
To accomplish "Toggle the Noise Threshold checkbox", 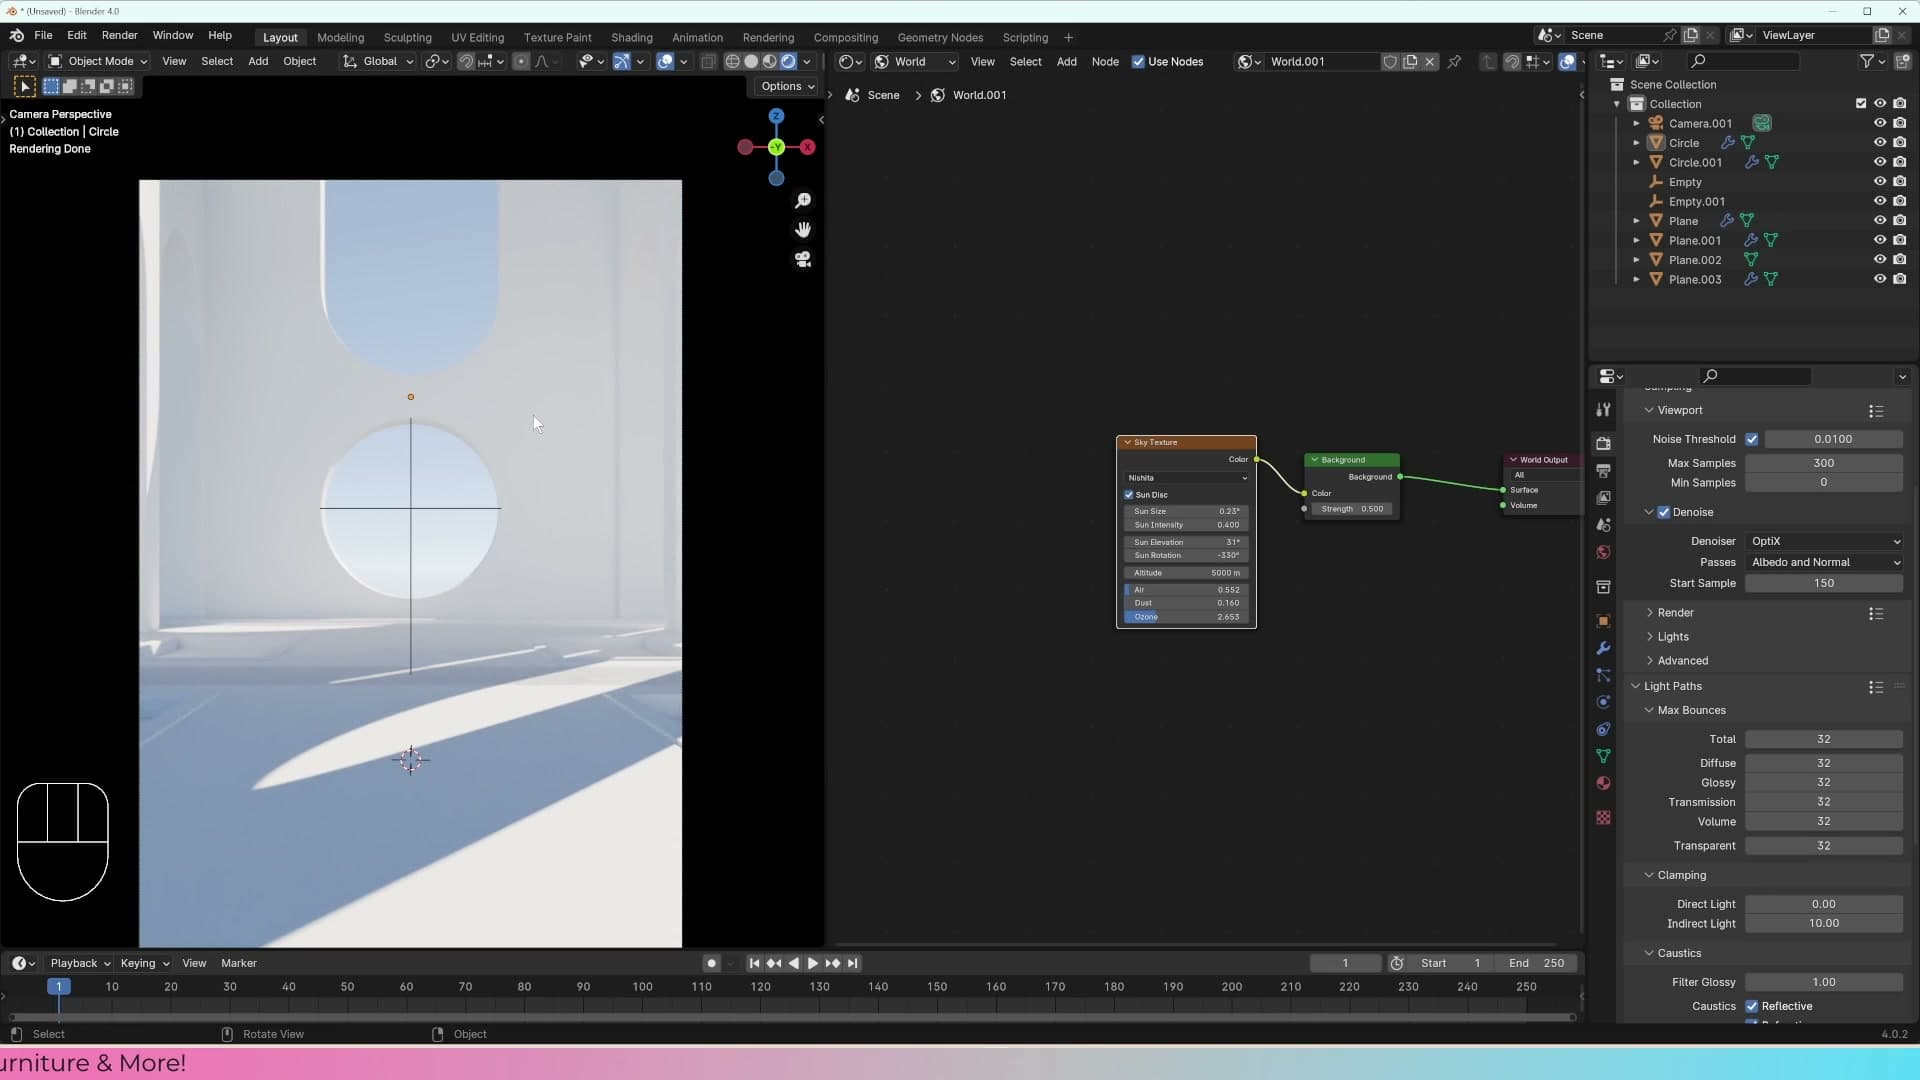I will (x=1751, y=439).
